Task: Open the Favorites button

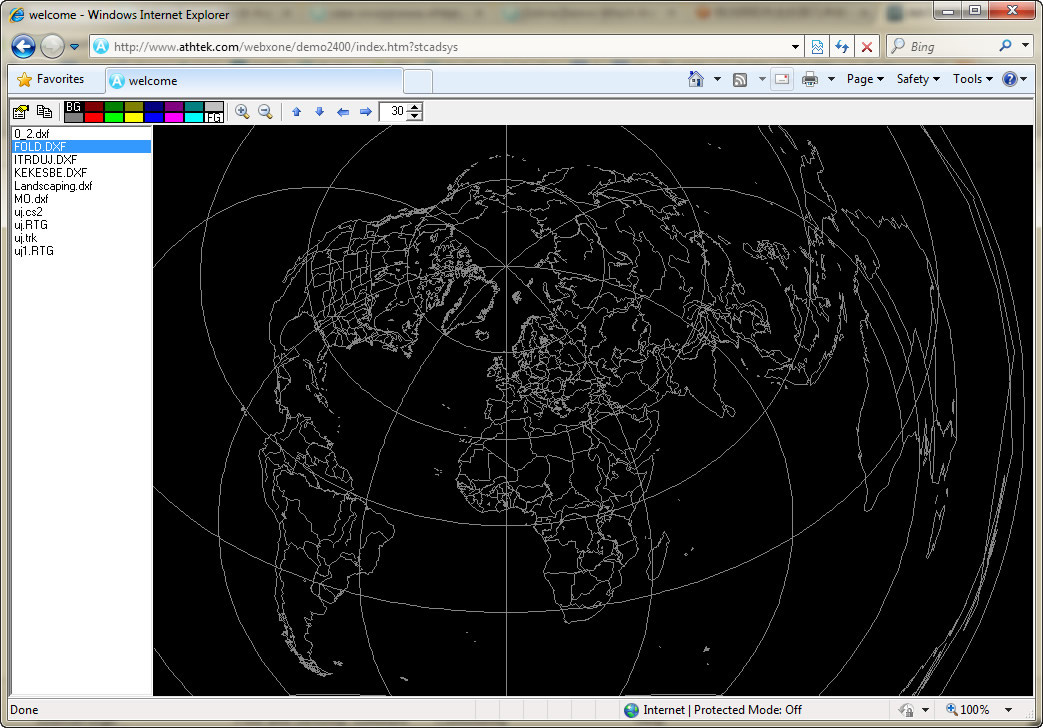Action: click(51, 79)
